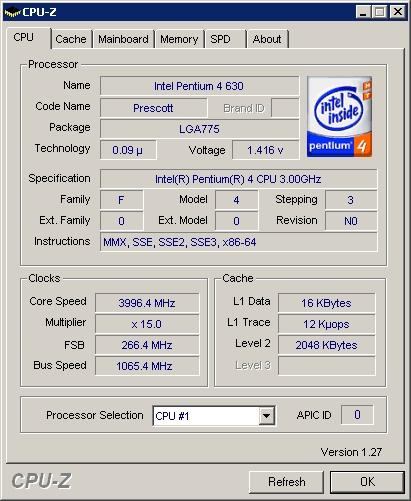Screen dimensions: 411x501
Task: Switch to the Cache tab
Action: (71, 39)
